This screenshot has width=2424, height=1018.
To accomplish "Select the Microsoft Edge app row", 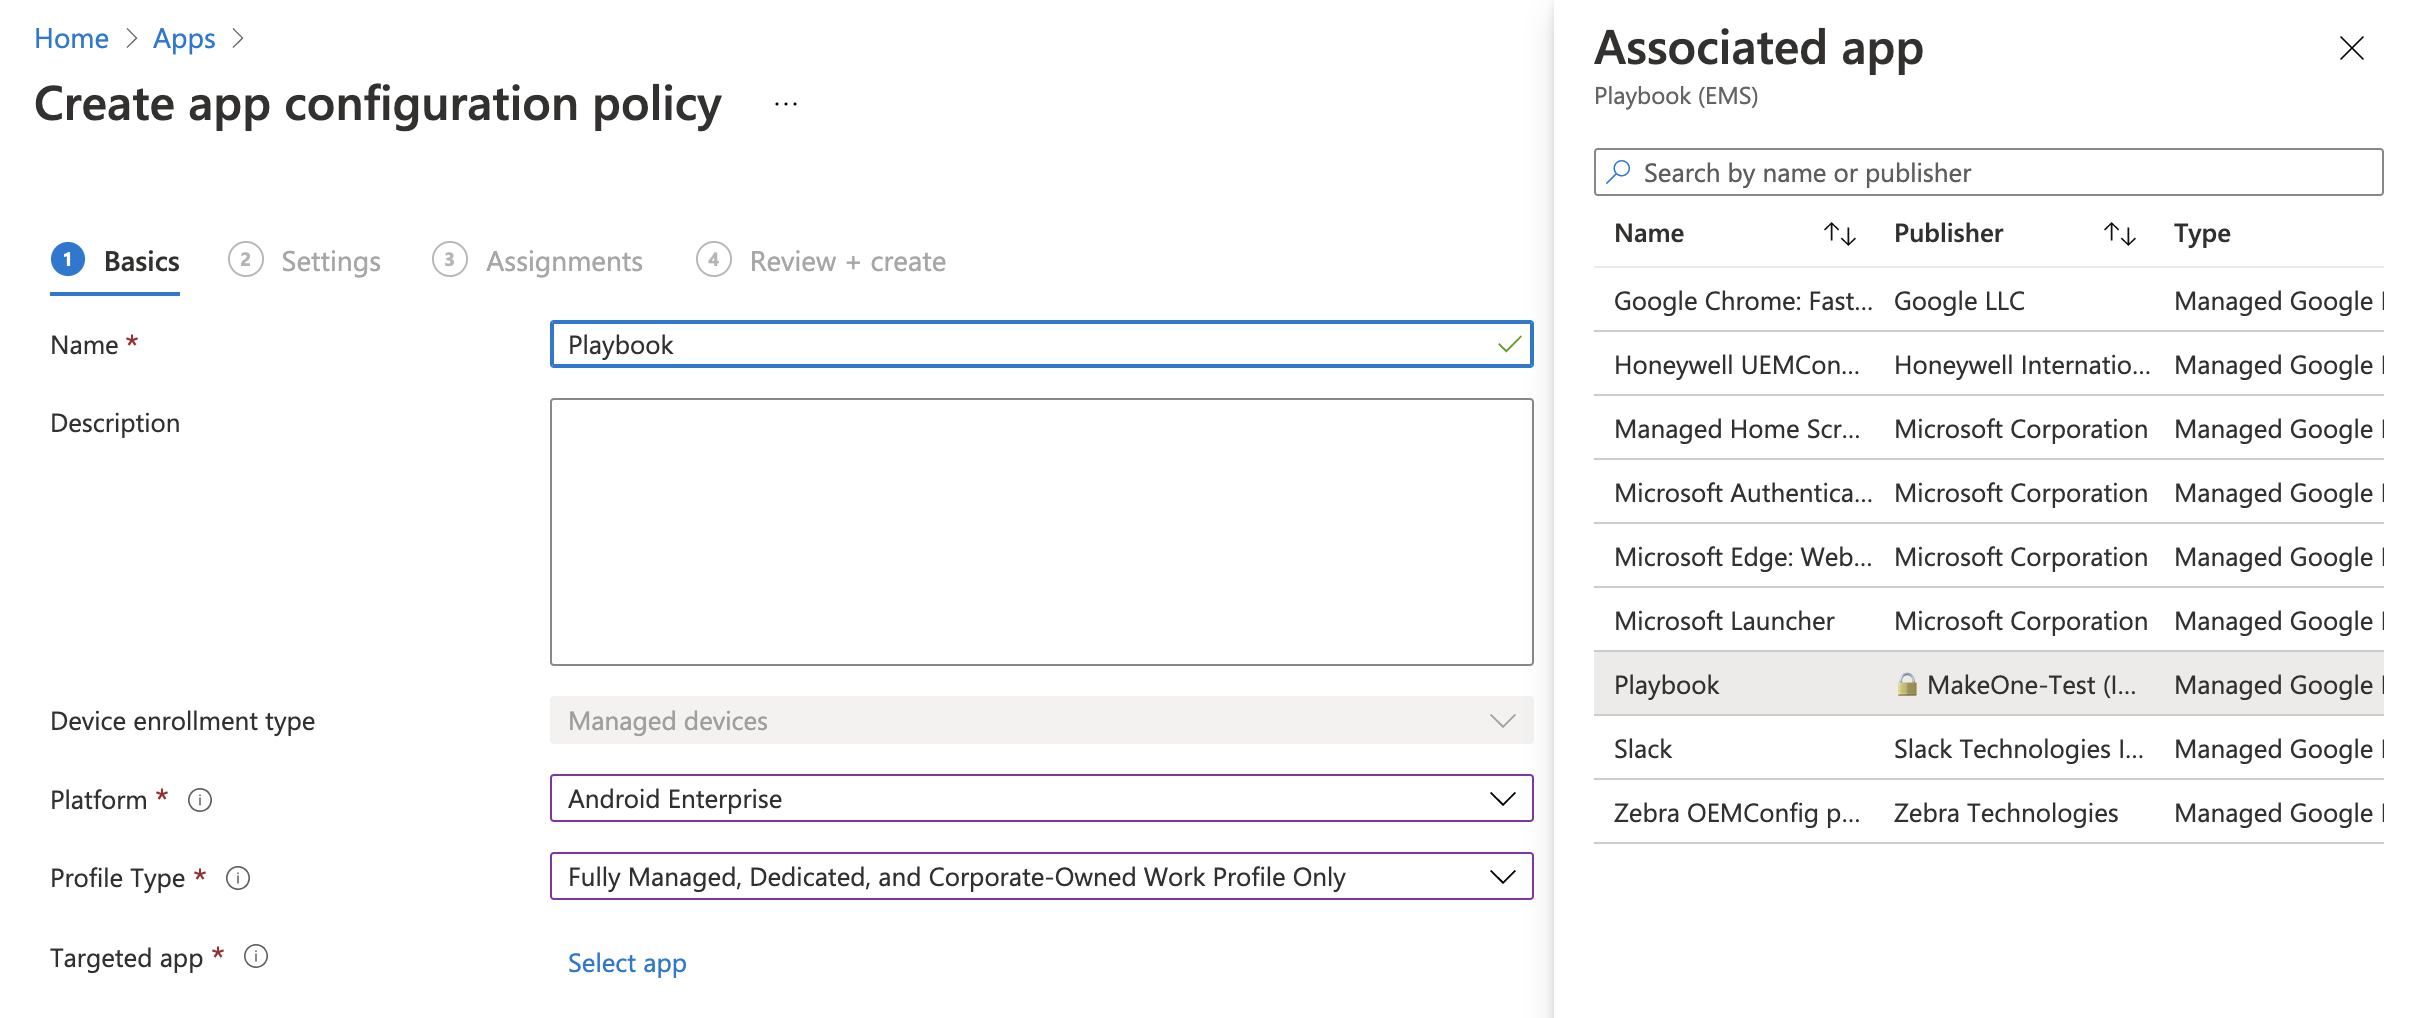I will pyautogui.click(x=1988, y=556).
